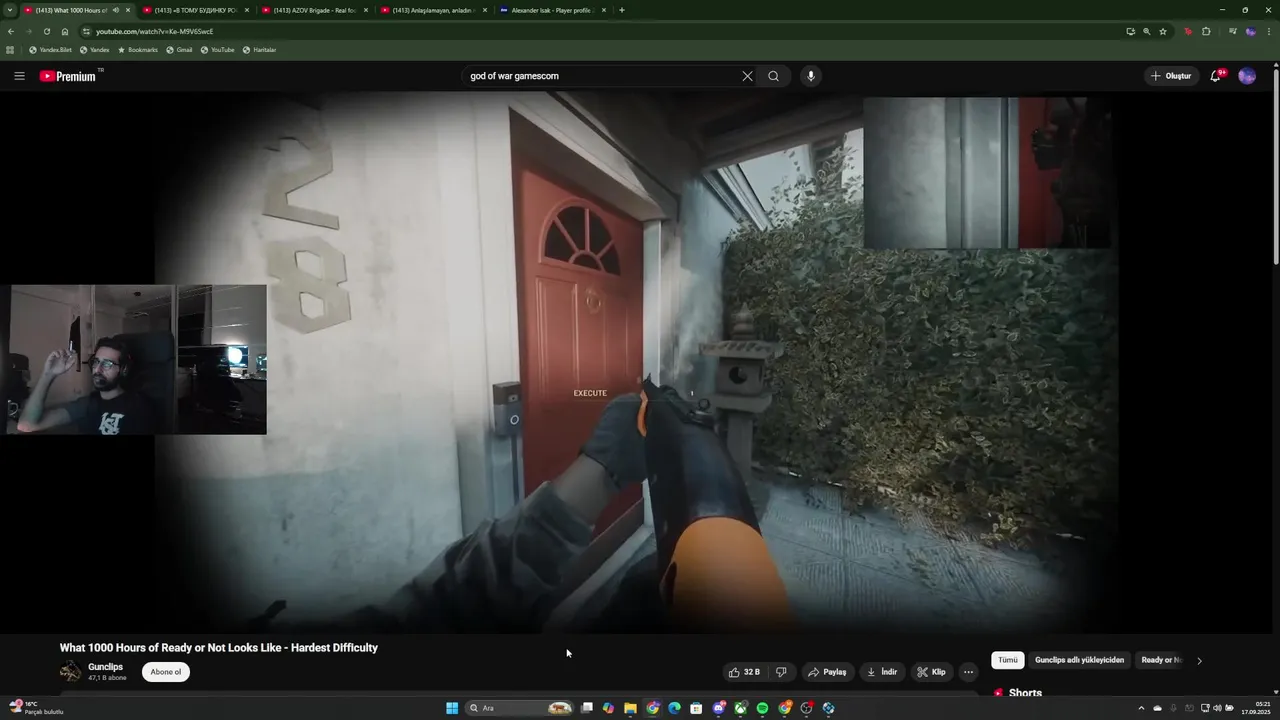Click the taskbar 'Ara' search box
Viewport: 1280px width, 720px height.
tap(520, 708)
